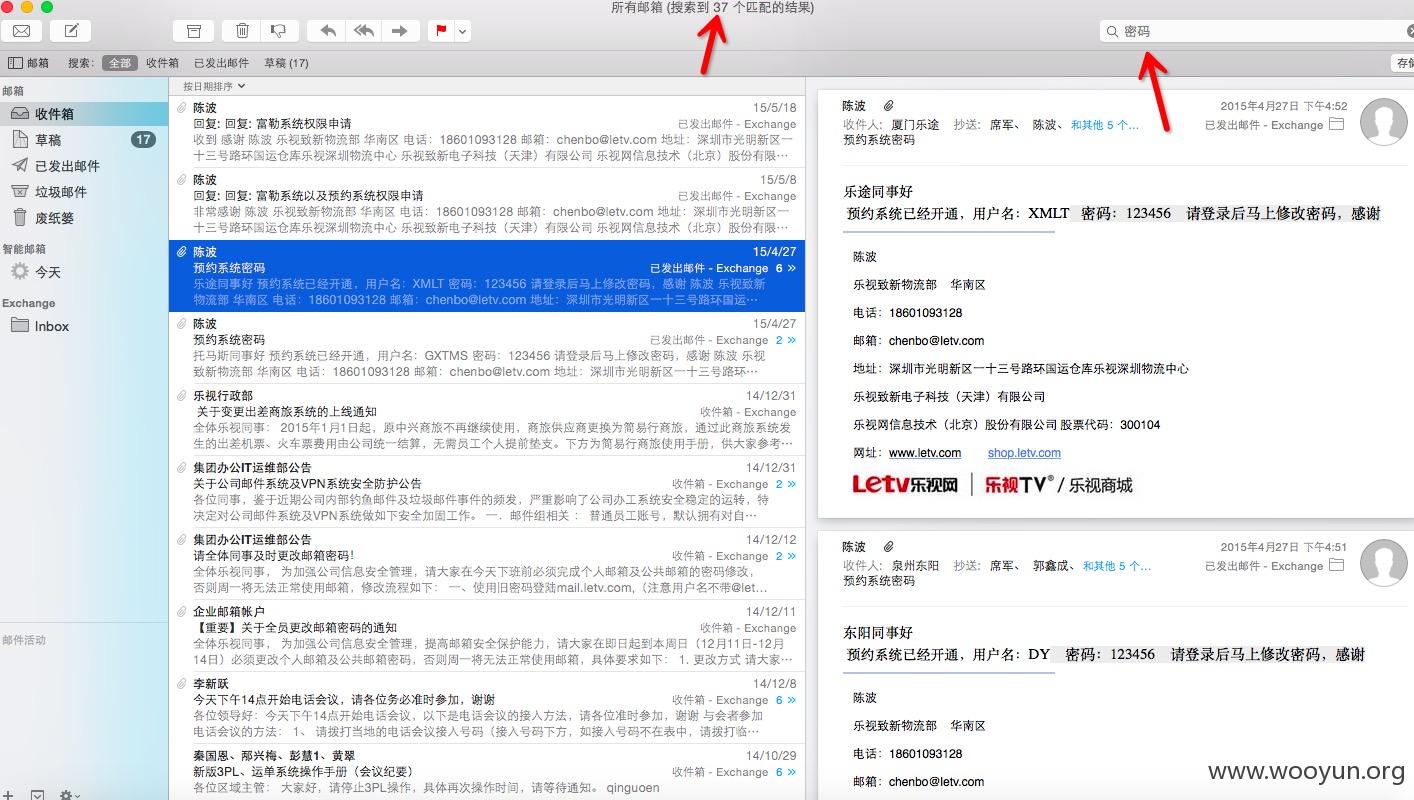Click sender avatar of the 厦门乐途 email
The image size is (1414, 800).
pos(1385,122)
